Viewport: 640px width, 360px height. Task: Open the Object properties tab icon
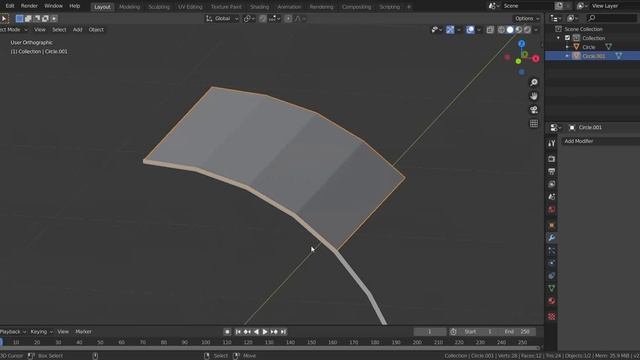[x=551, y=225]
